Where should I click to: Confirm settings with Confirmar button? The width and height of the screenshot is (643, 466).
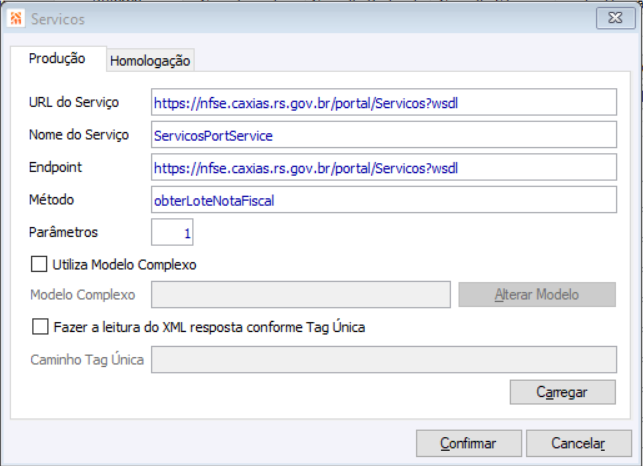click(x=468, y=443)
